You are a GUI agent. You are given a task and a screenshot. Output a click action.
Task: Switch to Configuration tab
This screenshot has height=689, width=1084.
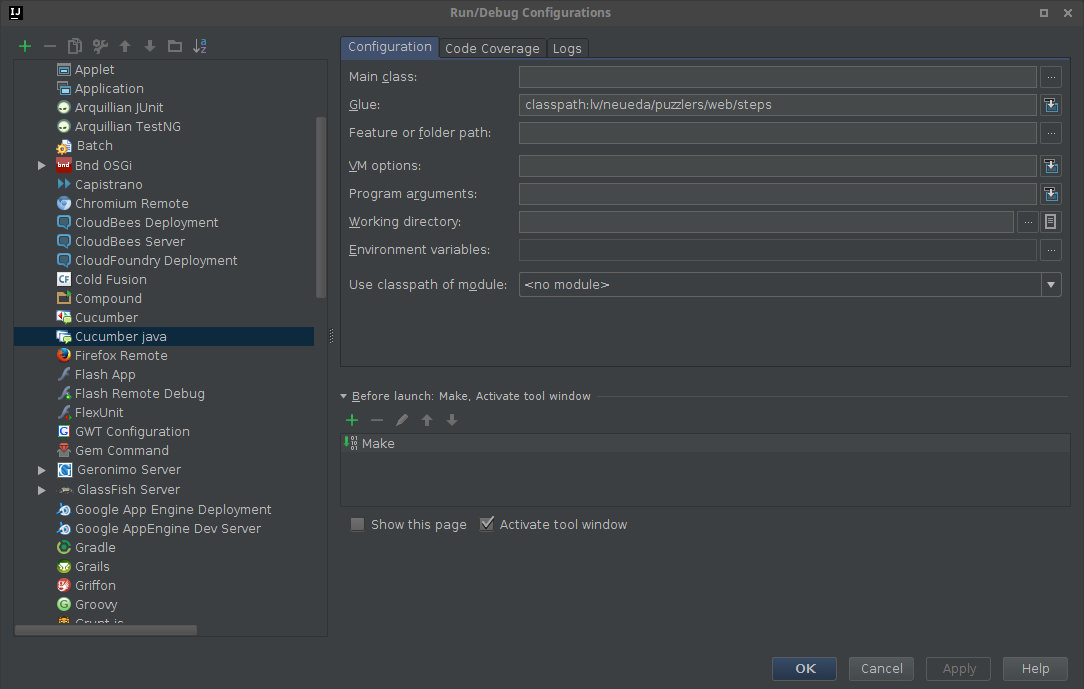click(x=390, y=47)
